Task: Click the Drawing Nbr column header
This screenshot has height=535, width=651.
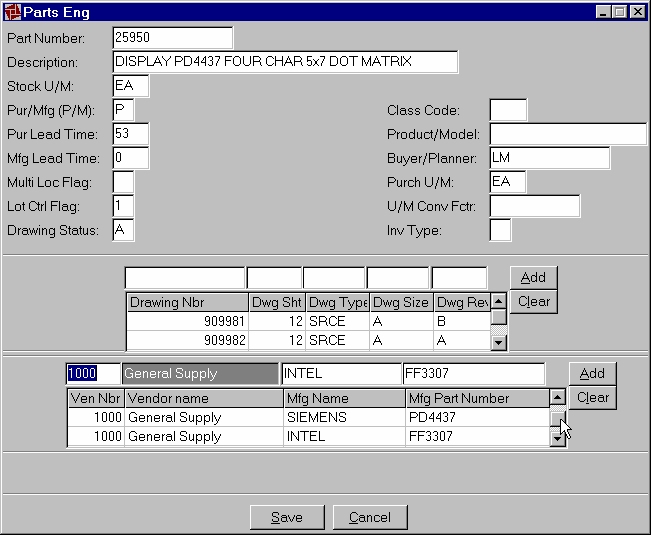Action: point(187,302)
